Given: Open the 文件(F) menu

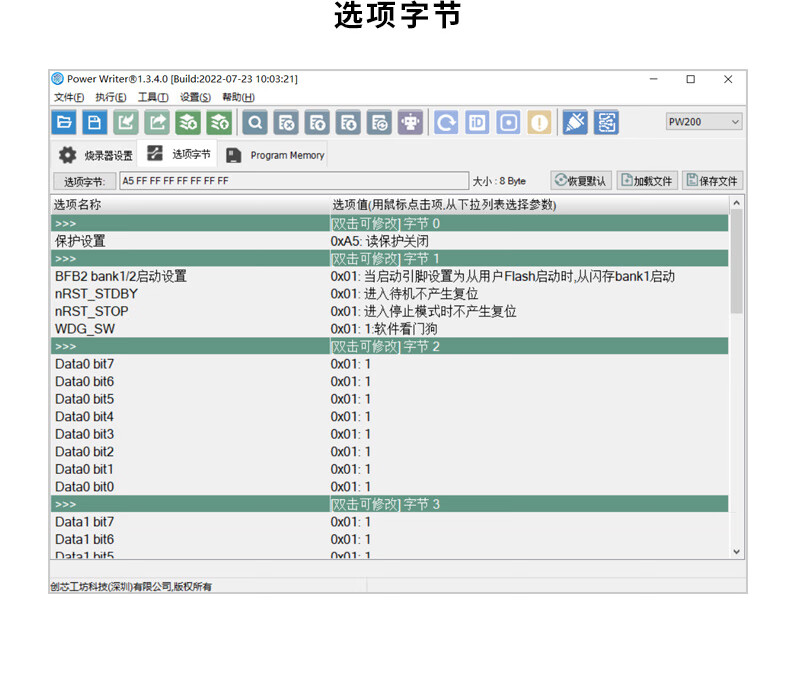Looking at the screenshot, I should 68,97.
